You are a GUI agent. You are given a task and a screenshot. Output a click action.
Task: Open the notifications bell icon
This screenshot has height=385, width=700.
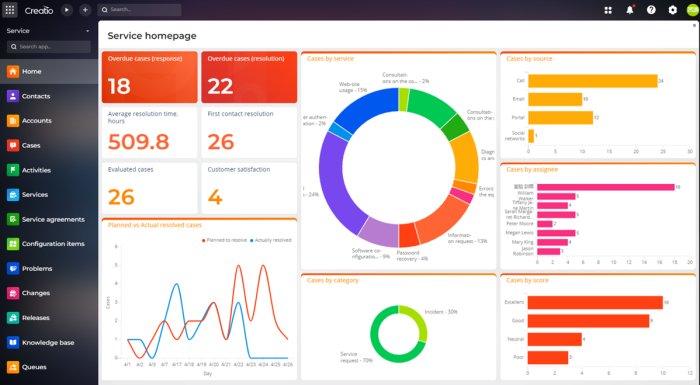(629, 10)
